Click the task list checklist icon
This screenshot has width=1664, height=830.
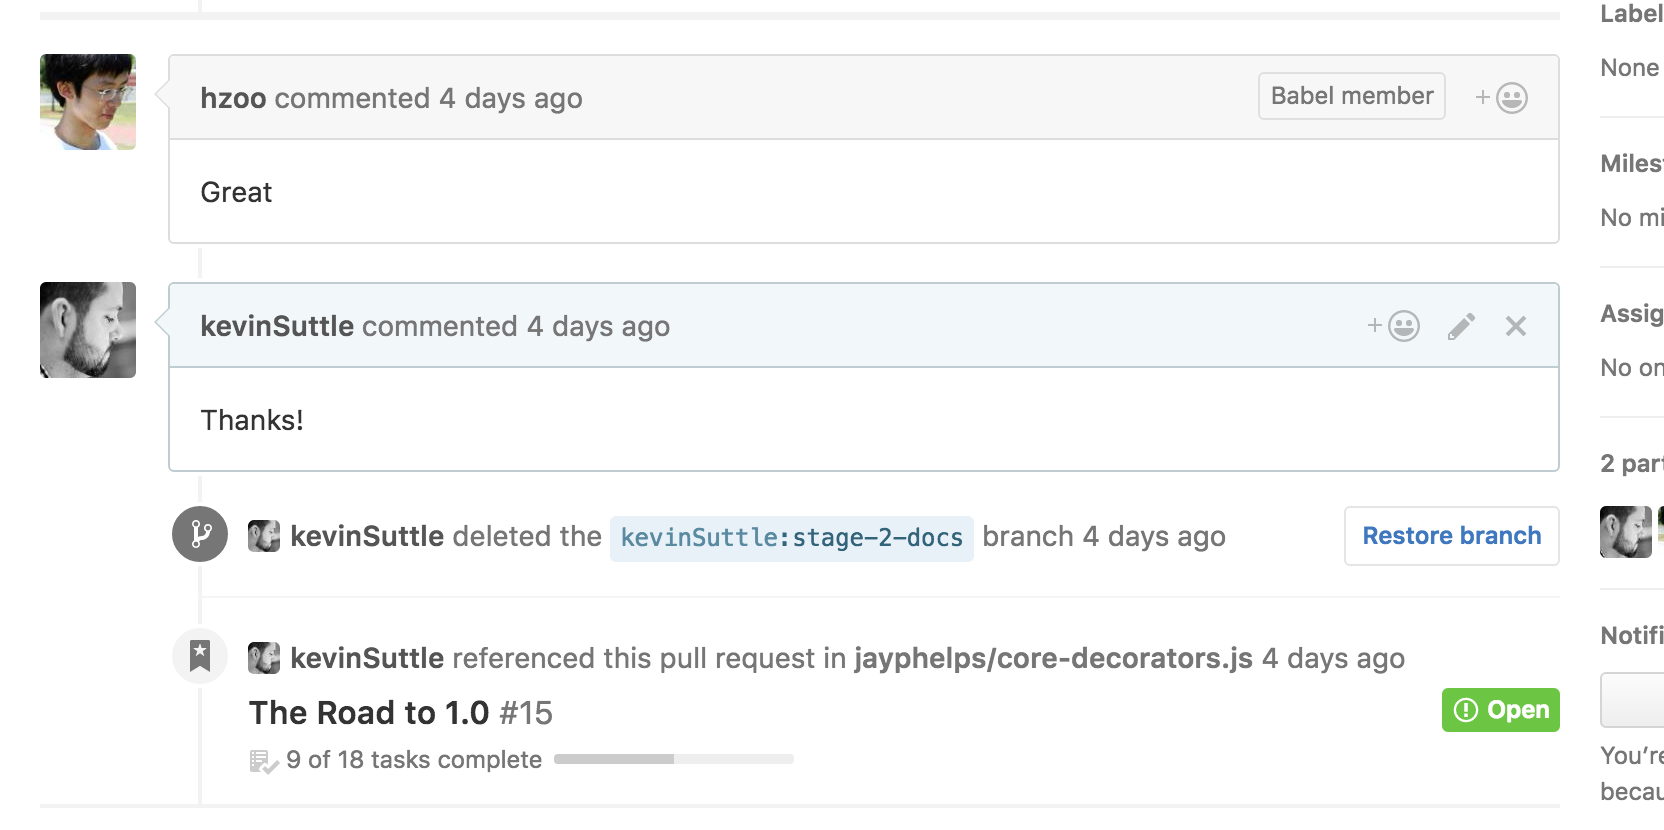263,761
